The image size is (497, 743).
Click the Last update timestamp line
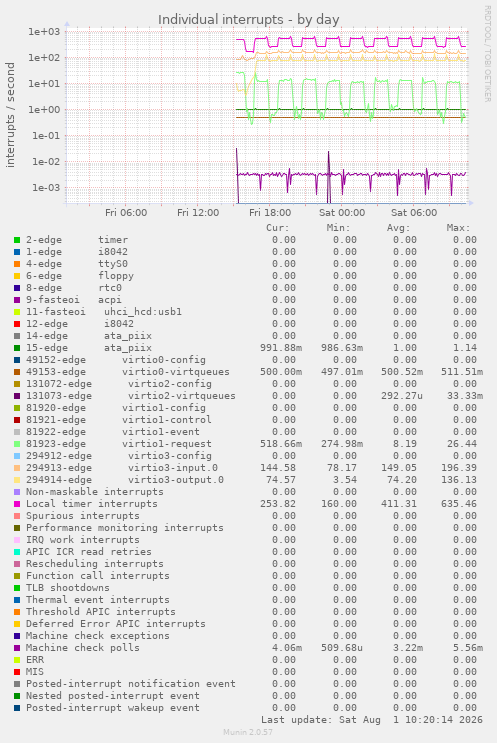coord(372,720)
